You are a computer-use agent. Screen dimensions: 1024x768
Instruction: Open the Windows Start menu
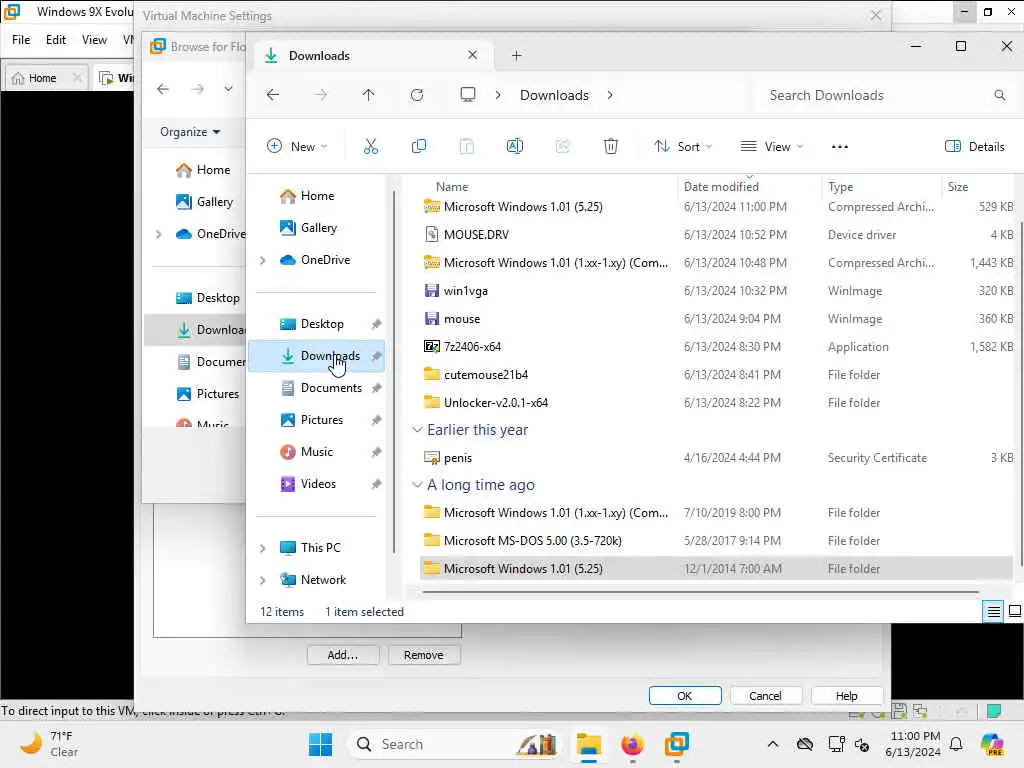320,744
